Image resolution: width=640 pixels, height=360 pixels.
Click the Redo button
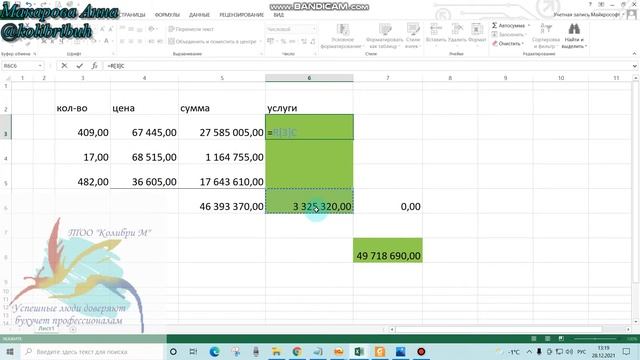coord(43,4)
